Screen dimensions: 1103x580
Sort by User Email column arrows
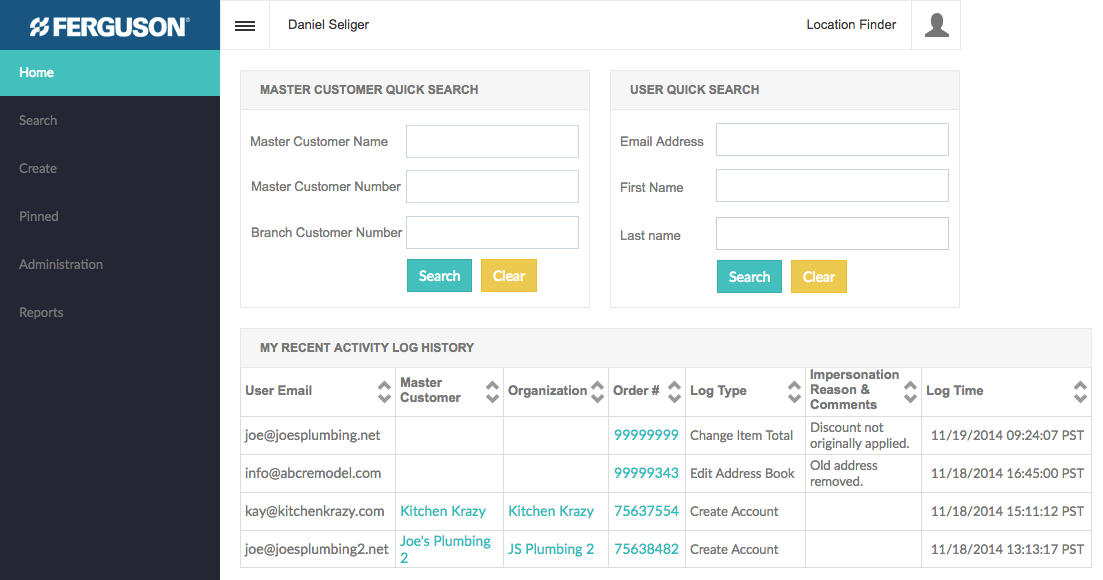pos(384,391)
